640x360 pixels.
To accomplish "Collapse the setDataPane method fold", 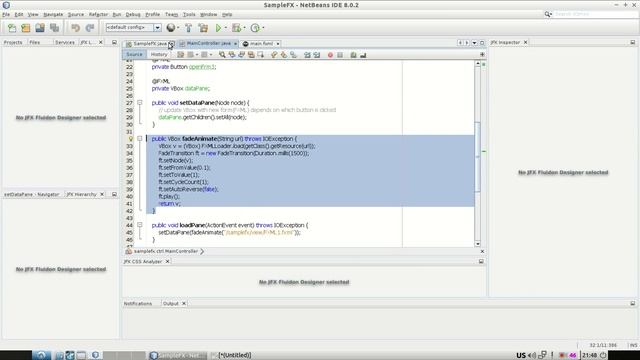I will coord(140,103).
